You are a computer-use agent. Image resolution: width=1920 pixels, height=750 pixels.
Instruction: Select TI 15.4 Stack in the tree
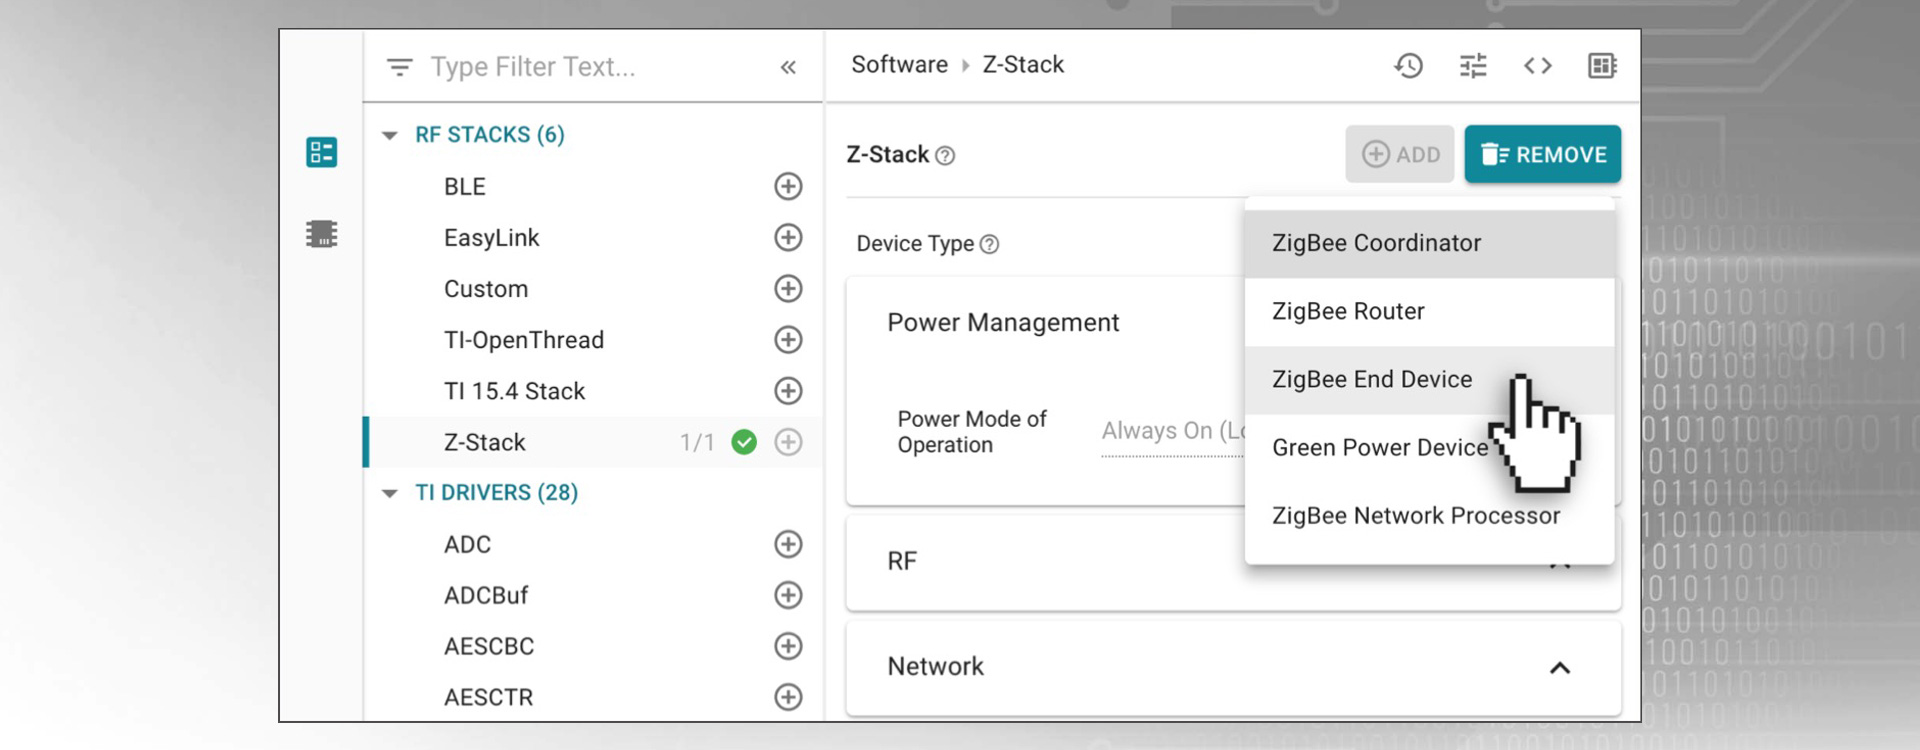tap(514, 391)
